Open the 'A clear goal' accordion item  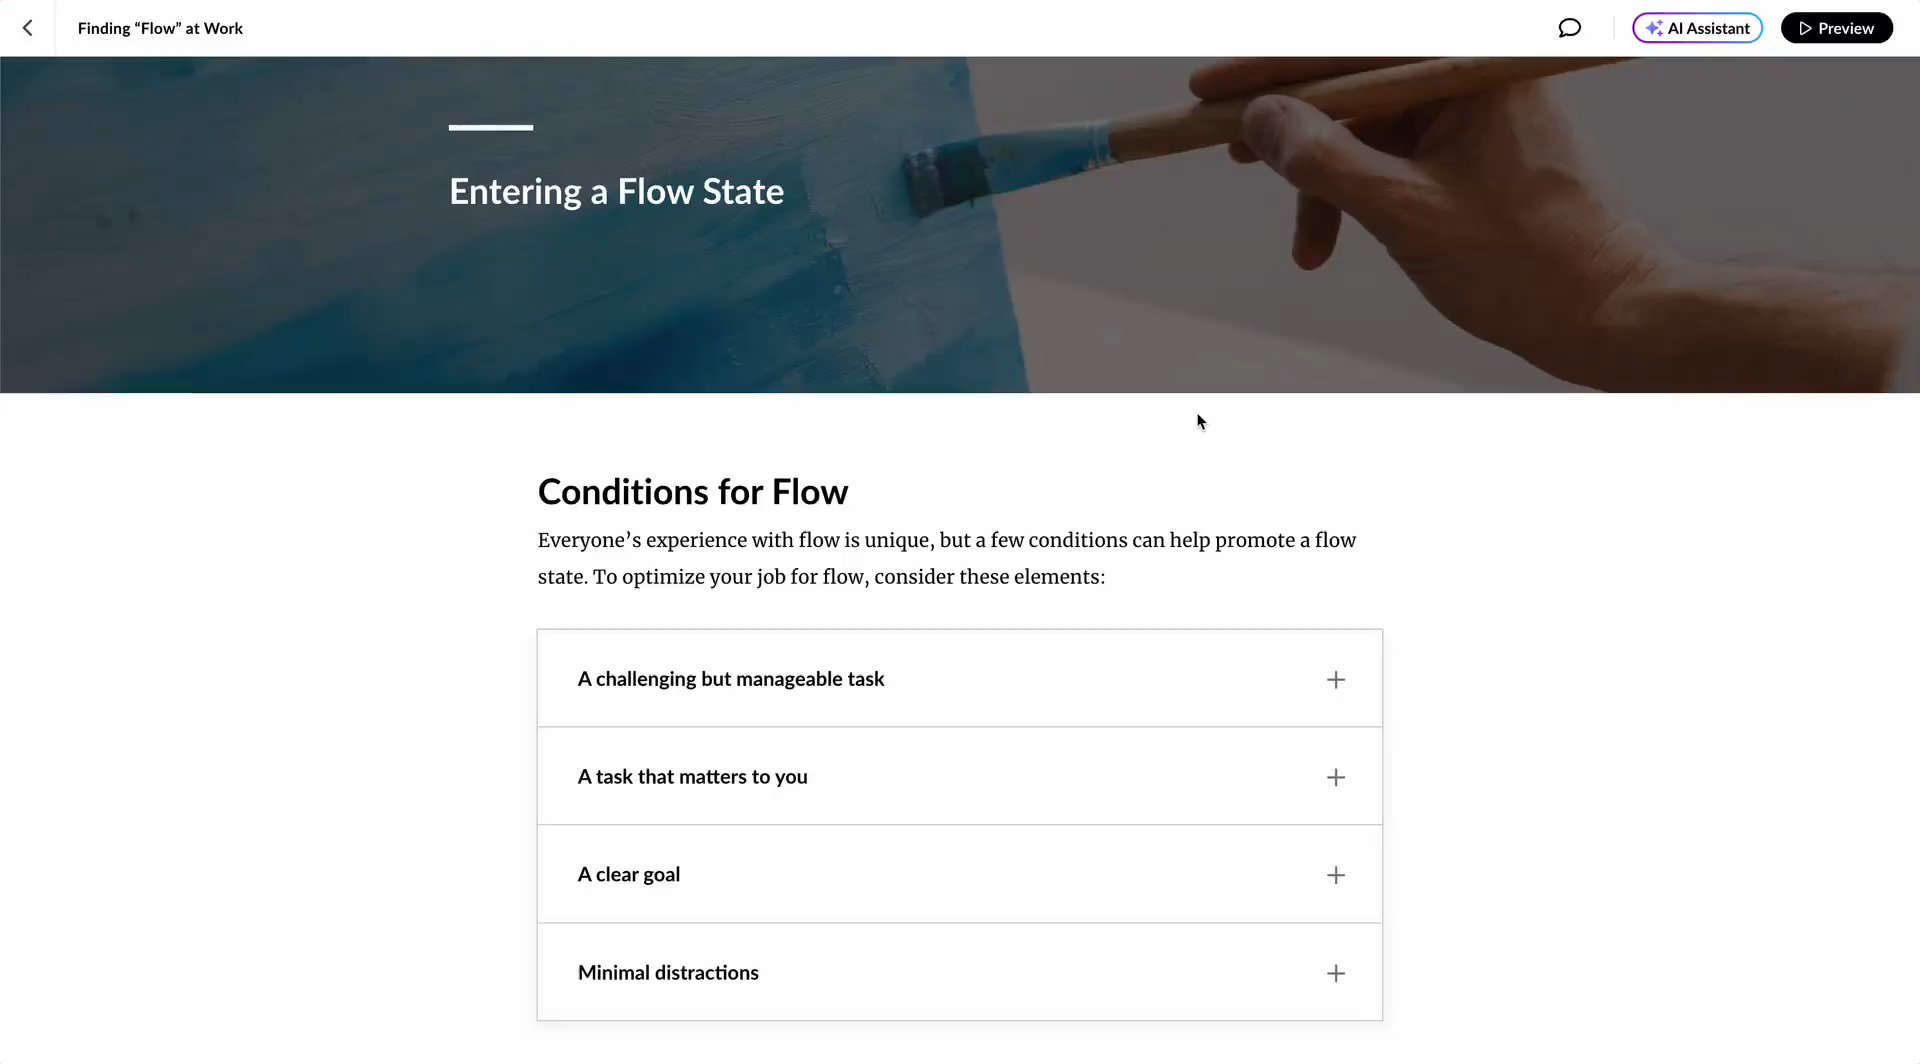[629, 875]
